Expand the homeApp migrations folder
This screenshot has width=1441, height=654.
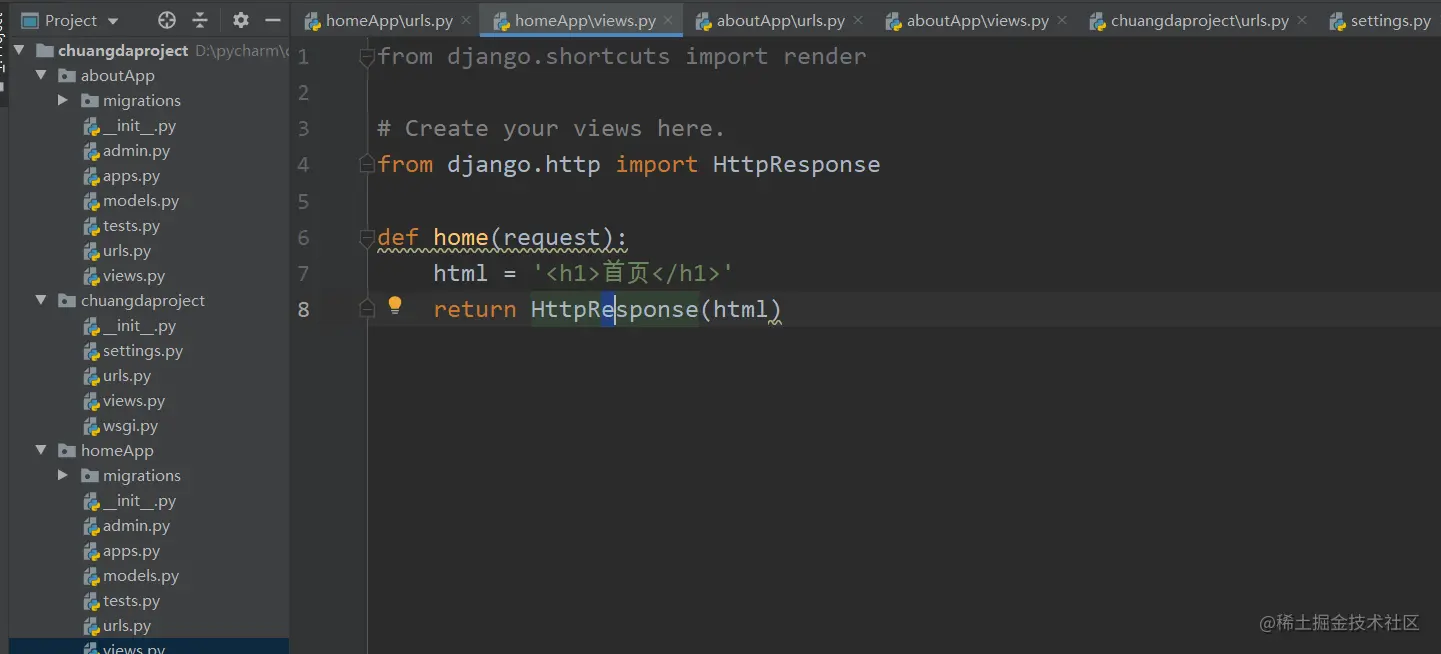point(62,475)
